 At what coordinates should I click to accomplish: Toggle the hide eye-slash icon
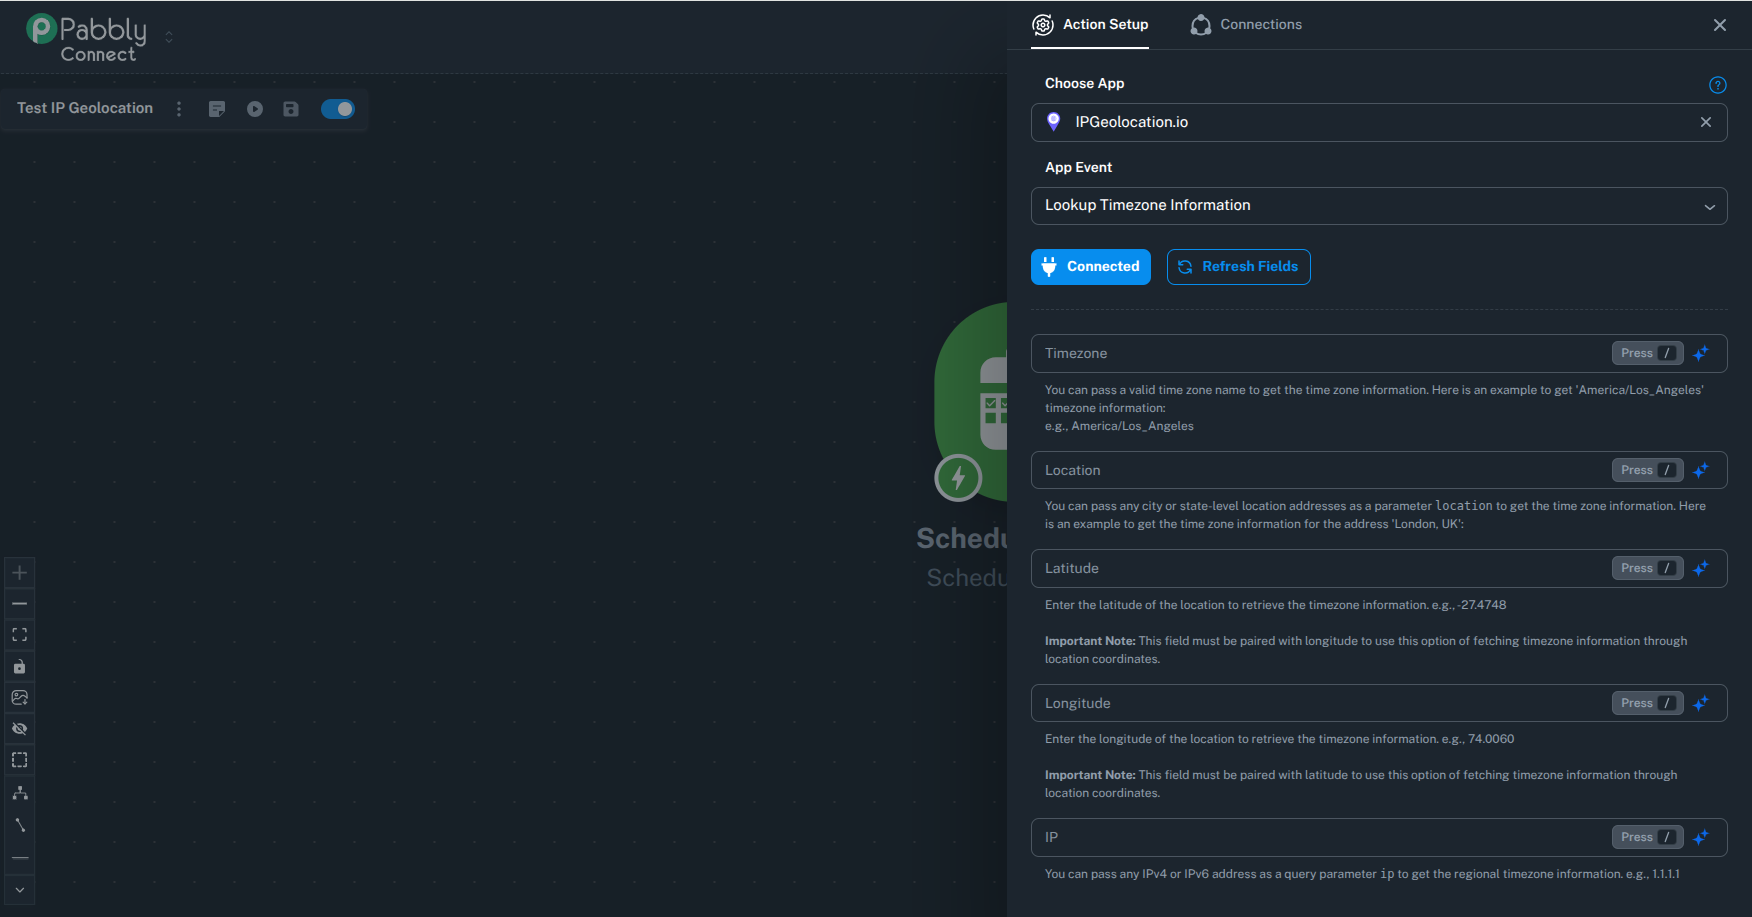coord(19,729)
